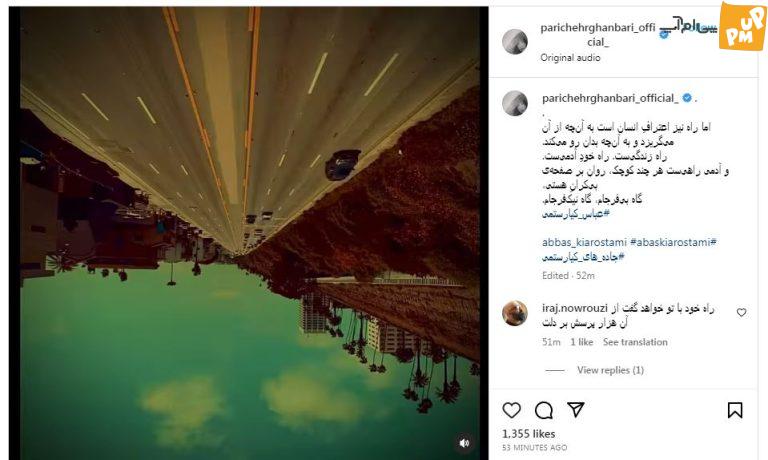Like the post with the heart icon
The image size is (768, 460).
pos(511,410)
